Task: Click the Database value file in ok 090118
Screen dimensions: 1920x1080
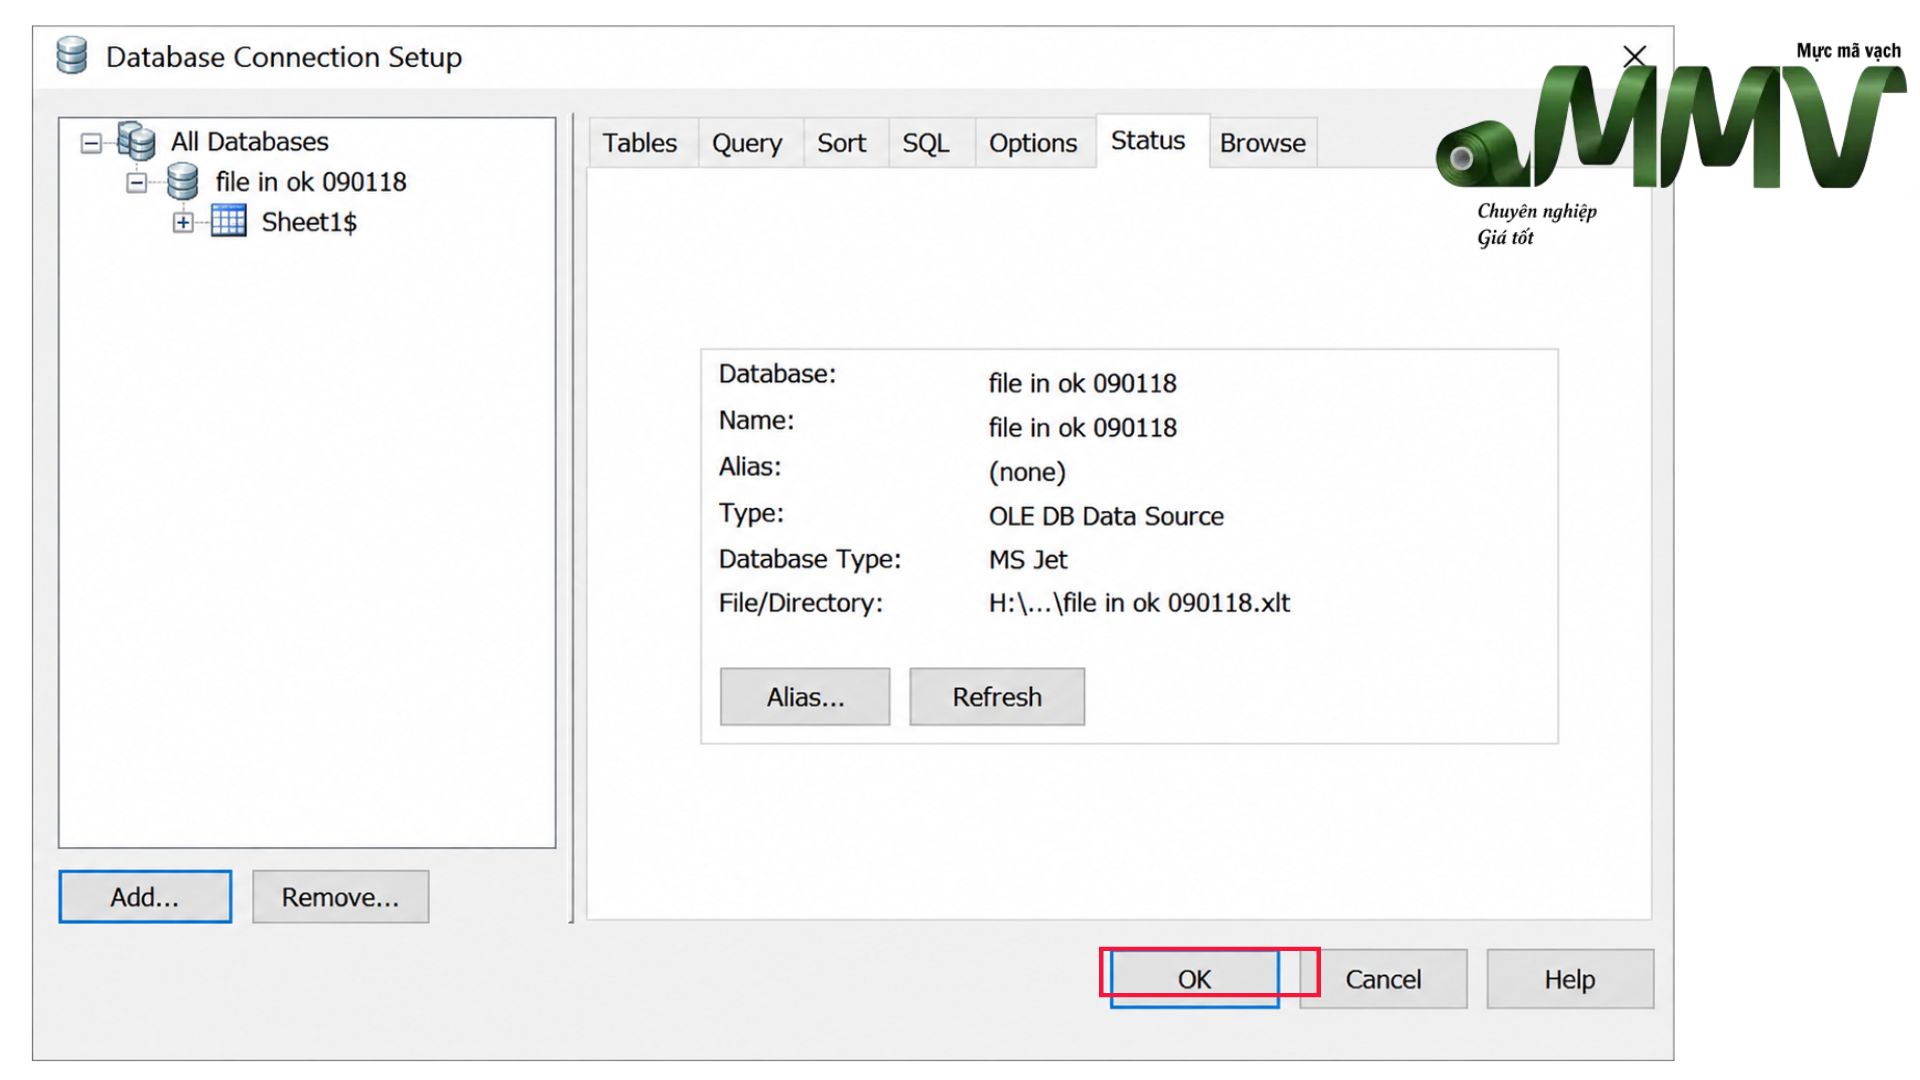Action: click(x=1082, y=383)
